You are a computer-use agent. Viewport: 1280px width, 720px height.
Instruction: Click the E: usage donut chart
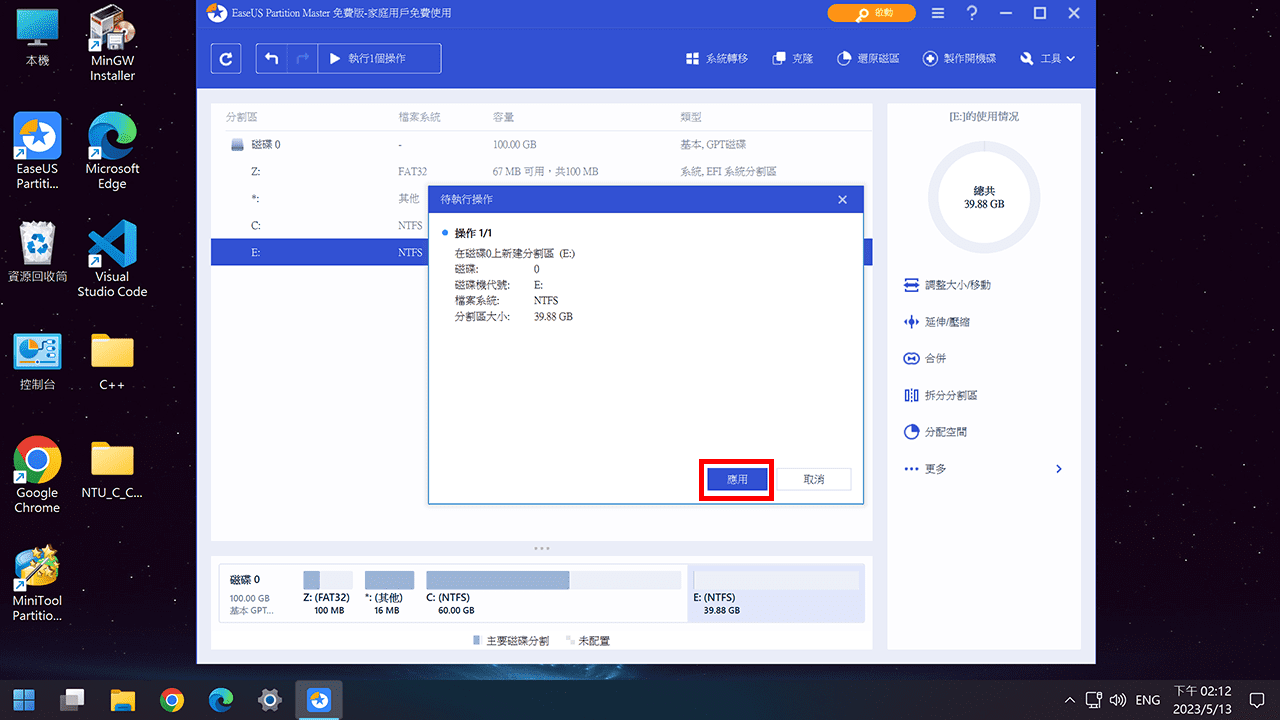coord(983,197)
